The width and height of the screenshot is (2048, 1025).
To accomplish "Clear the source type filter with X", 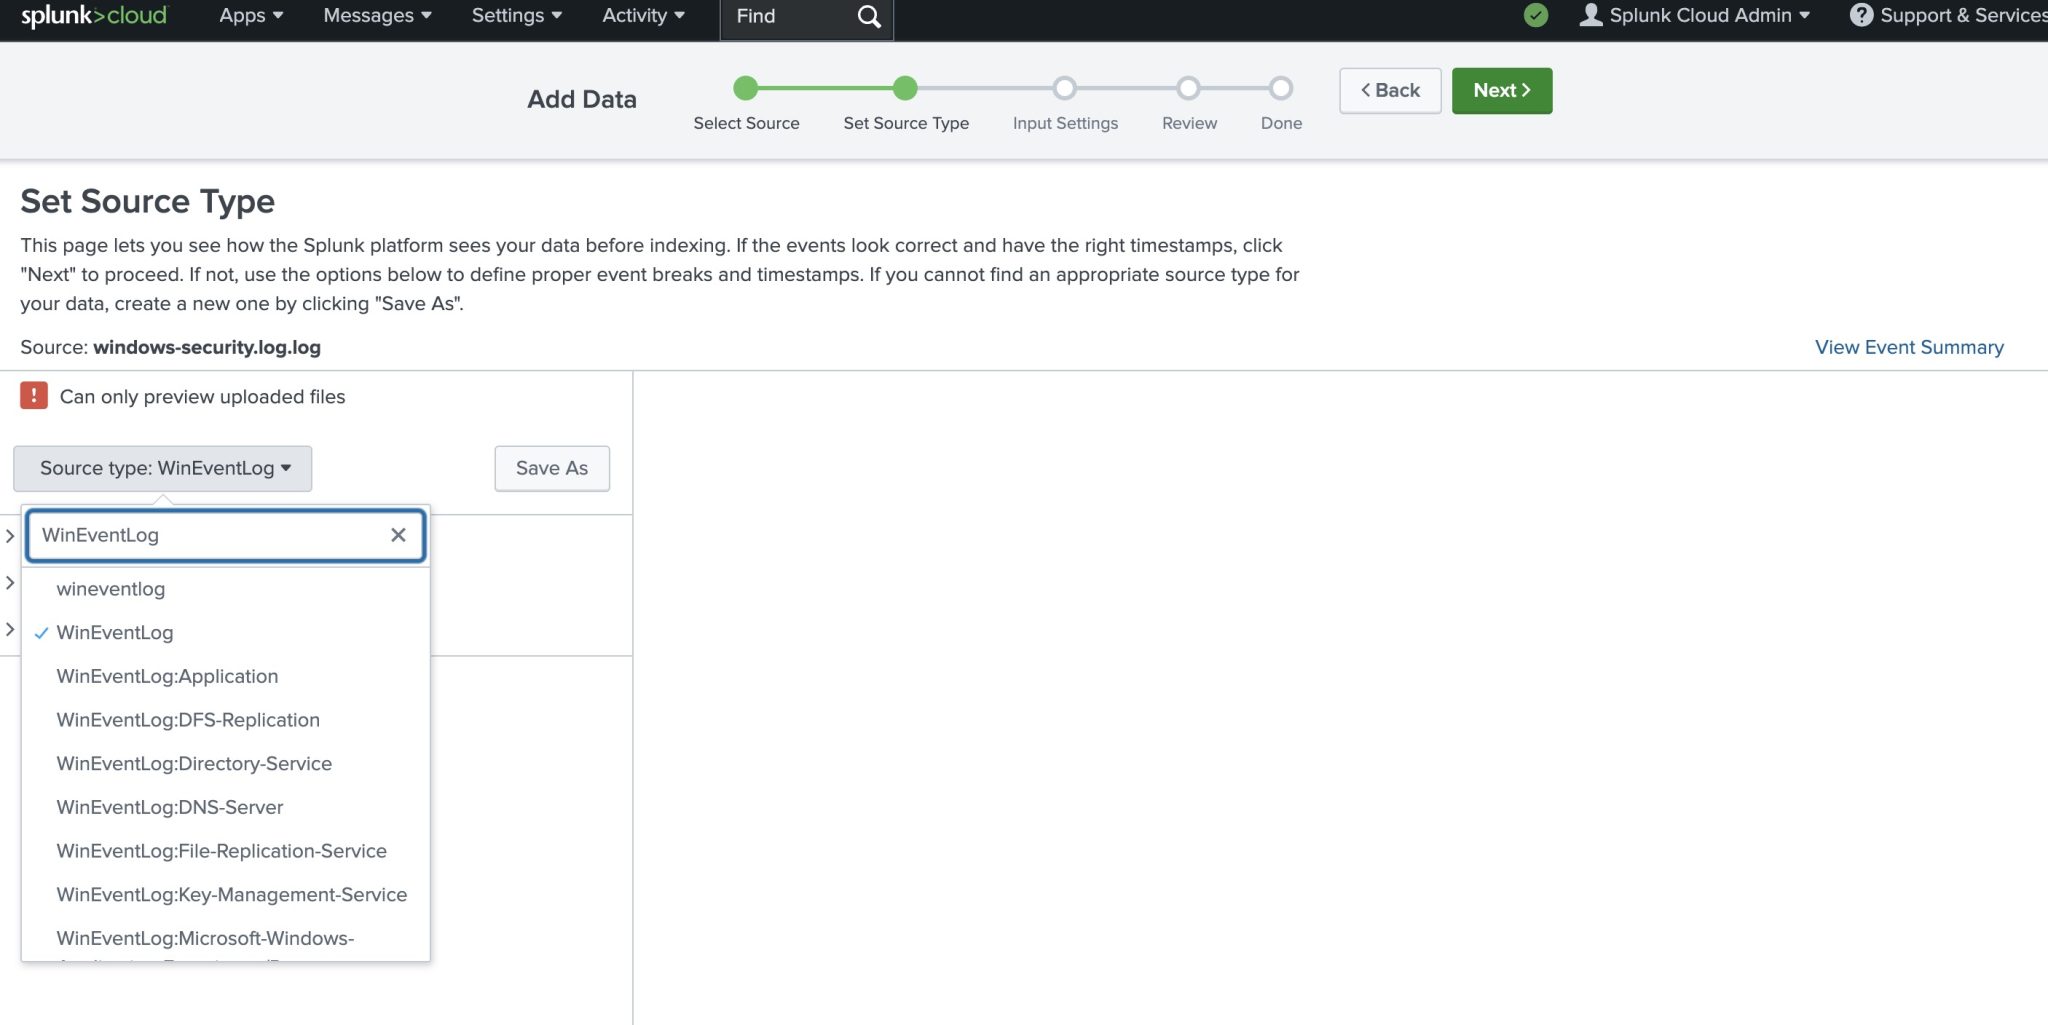I will coord(398,535).
